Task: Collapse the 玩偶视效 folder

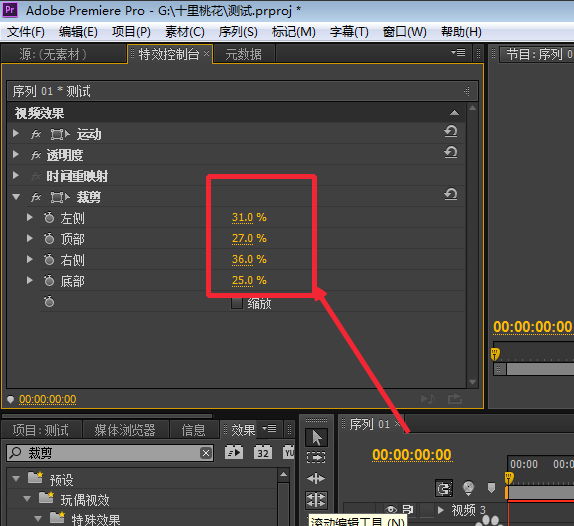Action: [x=27, y=499]
